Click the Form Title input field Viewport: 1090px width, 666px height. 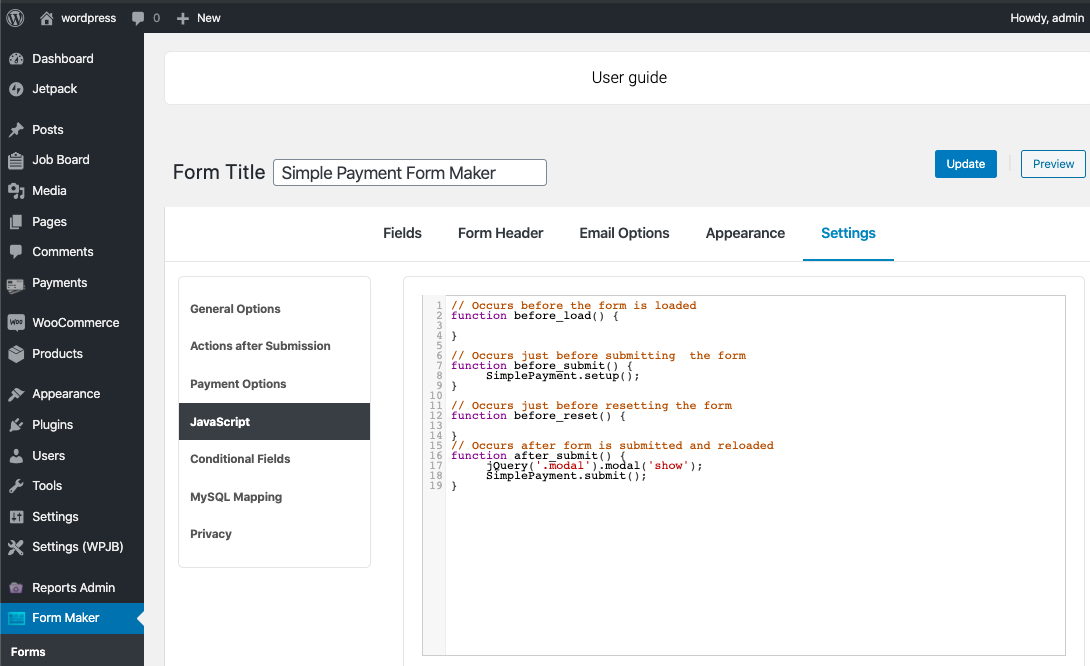[409, 172]
